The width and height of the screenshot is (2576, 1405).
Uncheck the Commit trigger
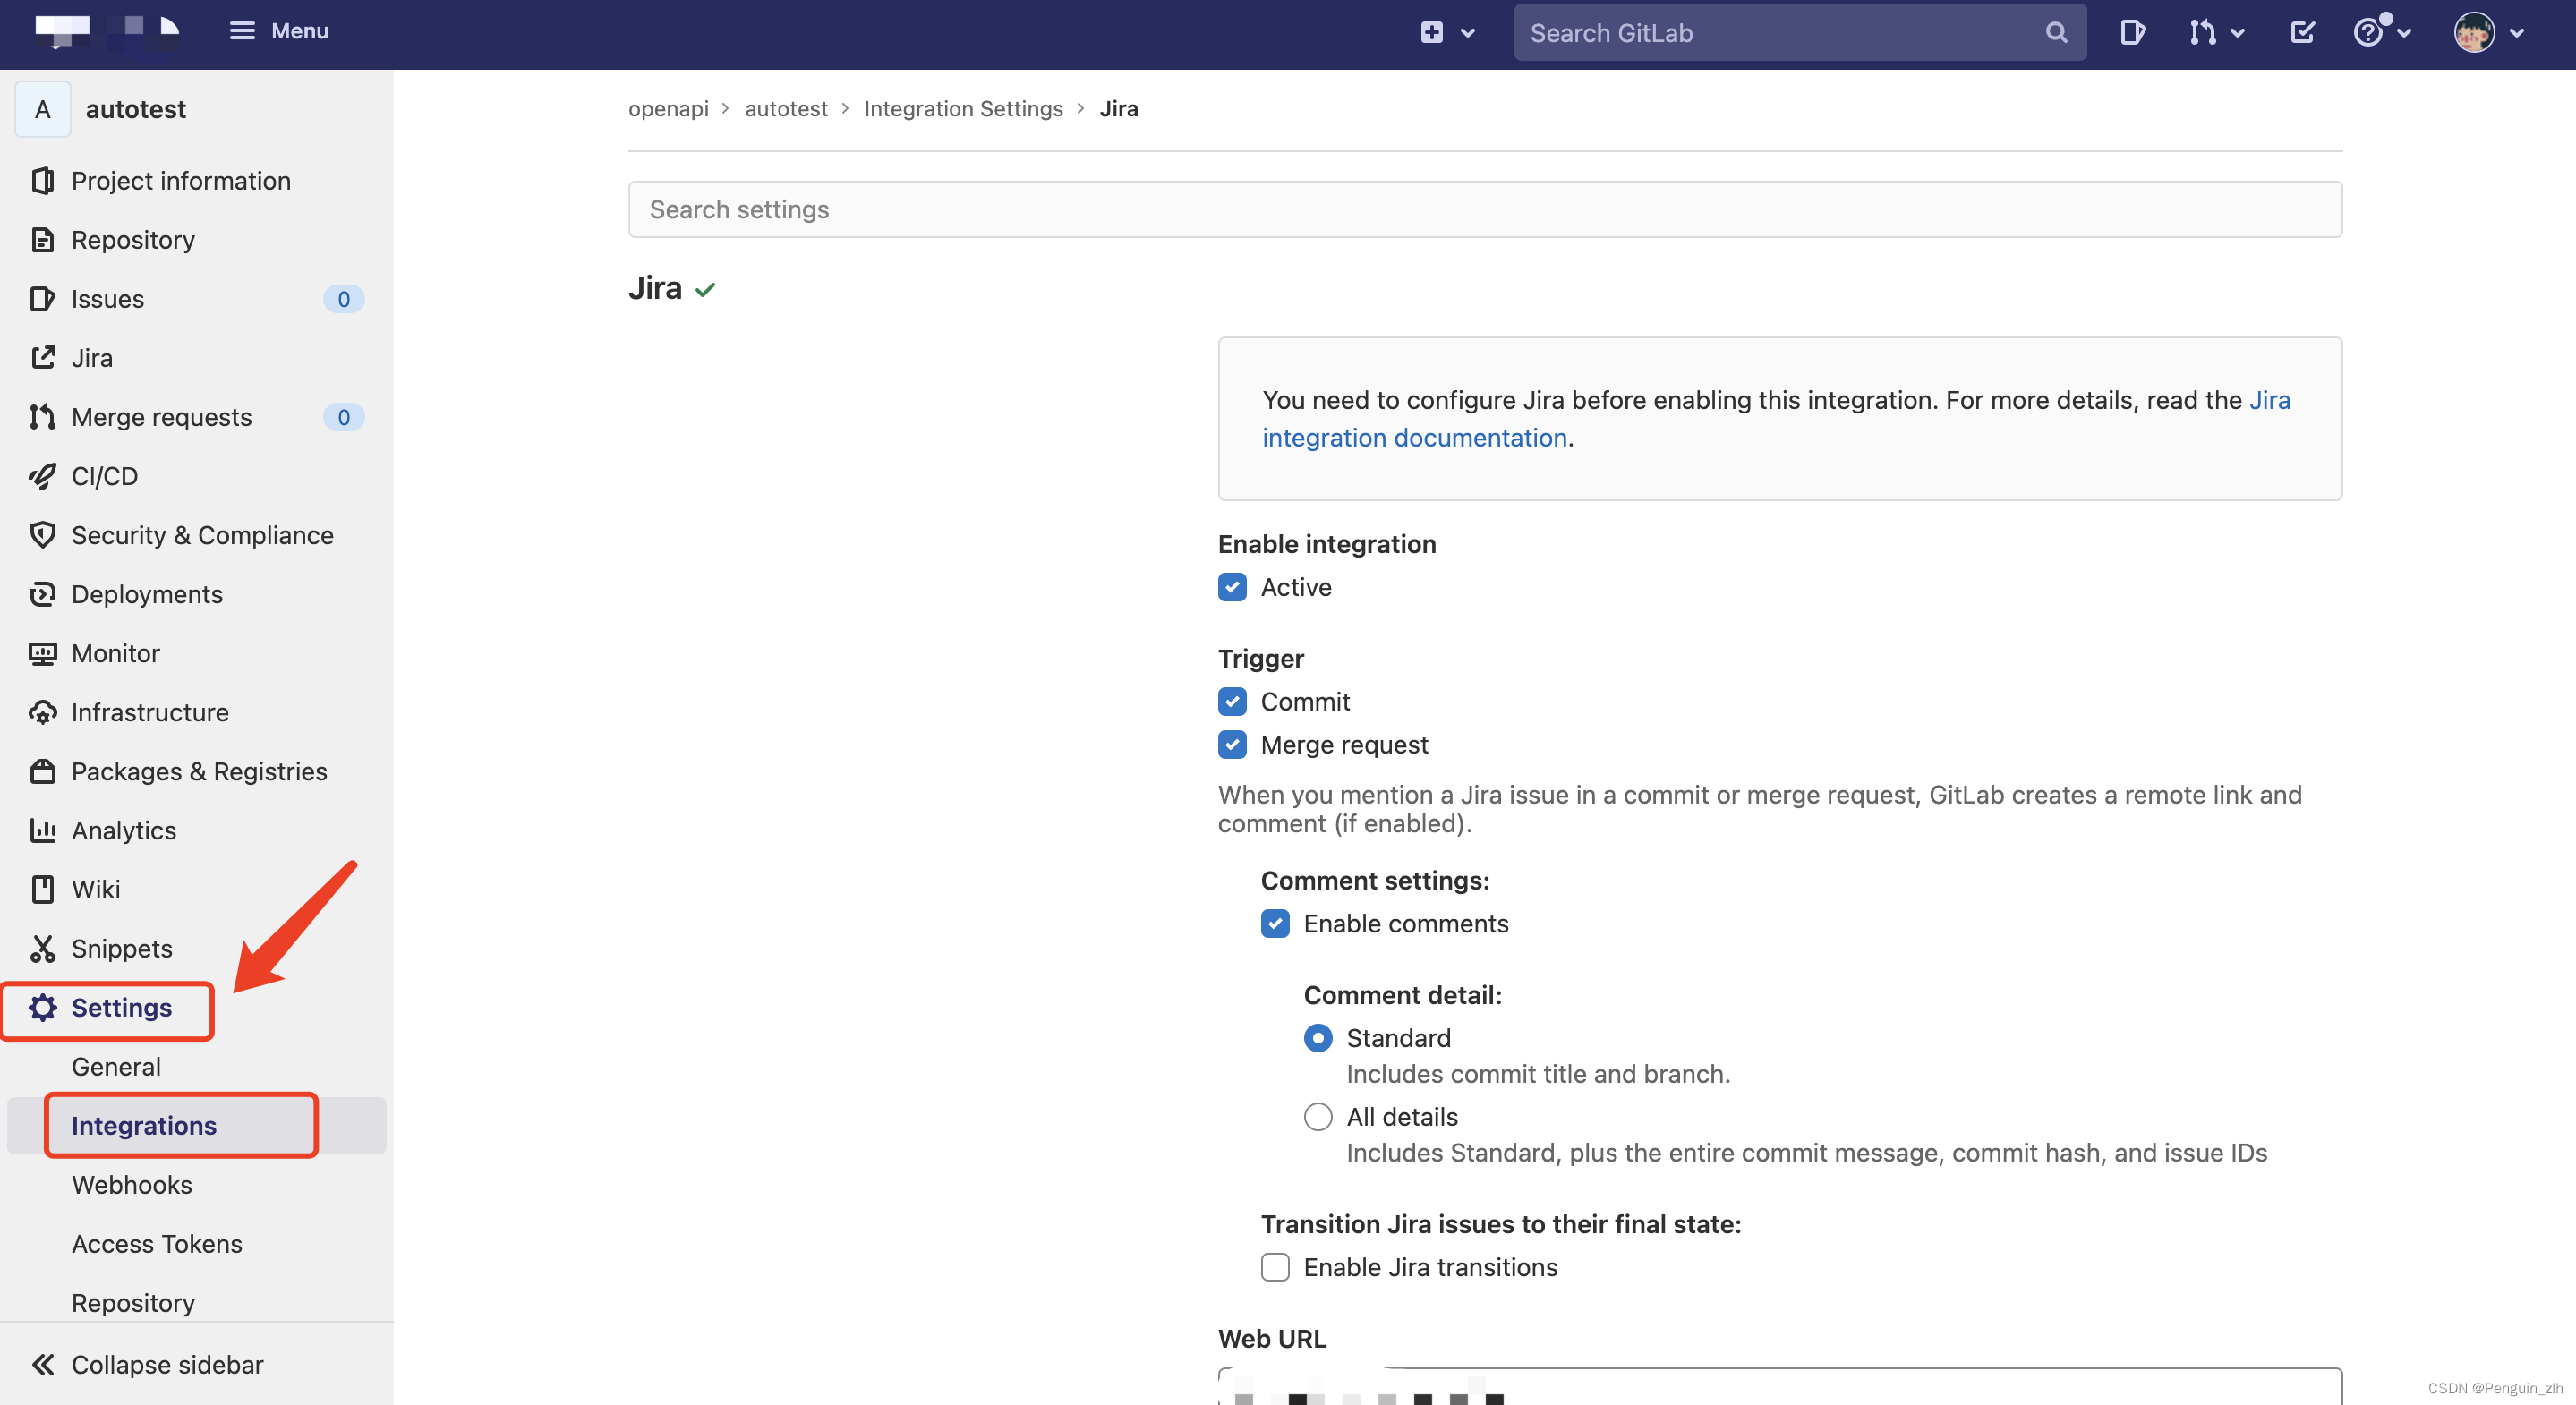[1232, 701]
